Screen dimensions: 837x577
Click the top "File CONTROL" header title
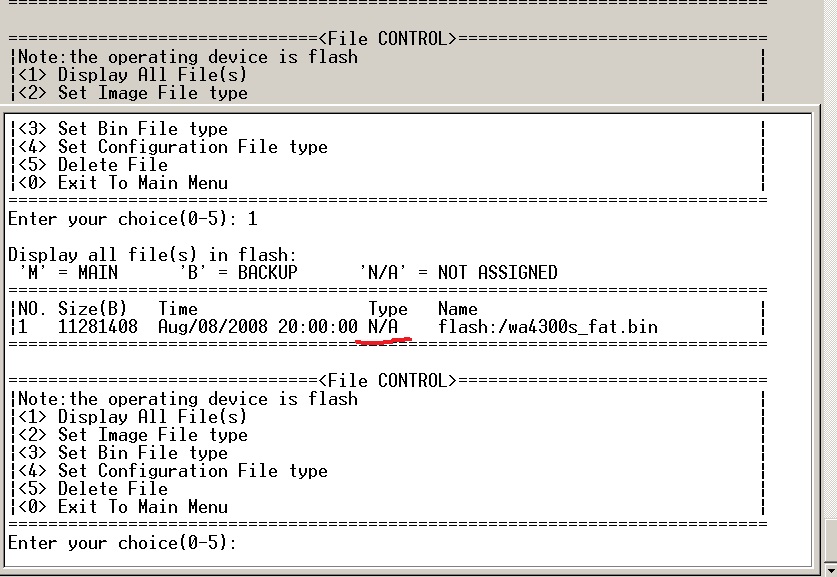point(387,39)
